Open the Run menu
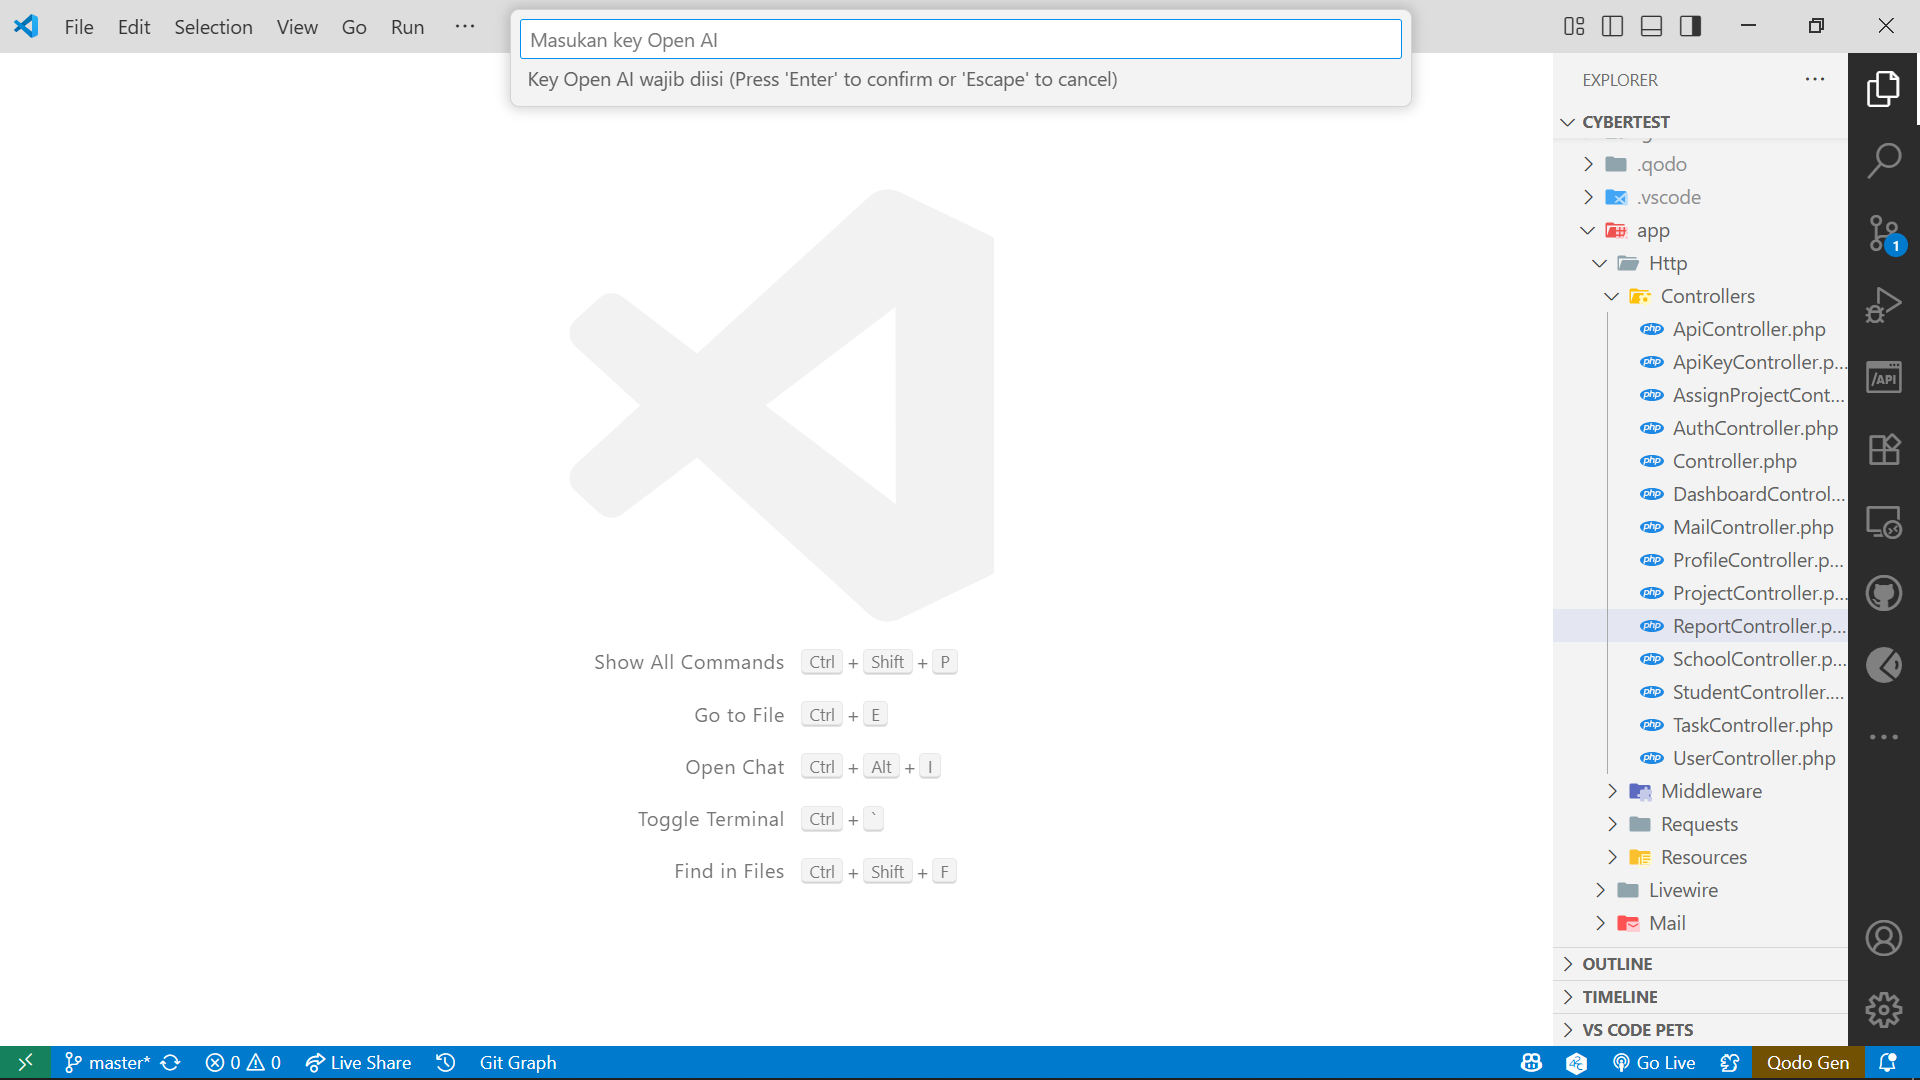The image size is (1920, 1080). click(407, 27)
